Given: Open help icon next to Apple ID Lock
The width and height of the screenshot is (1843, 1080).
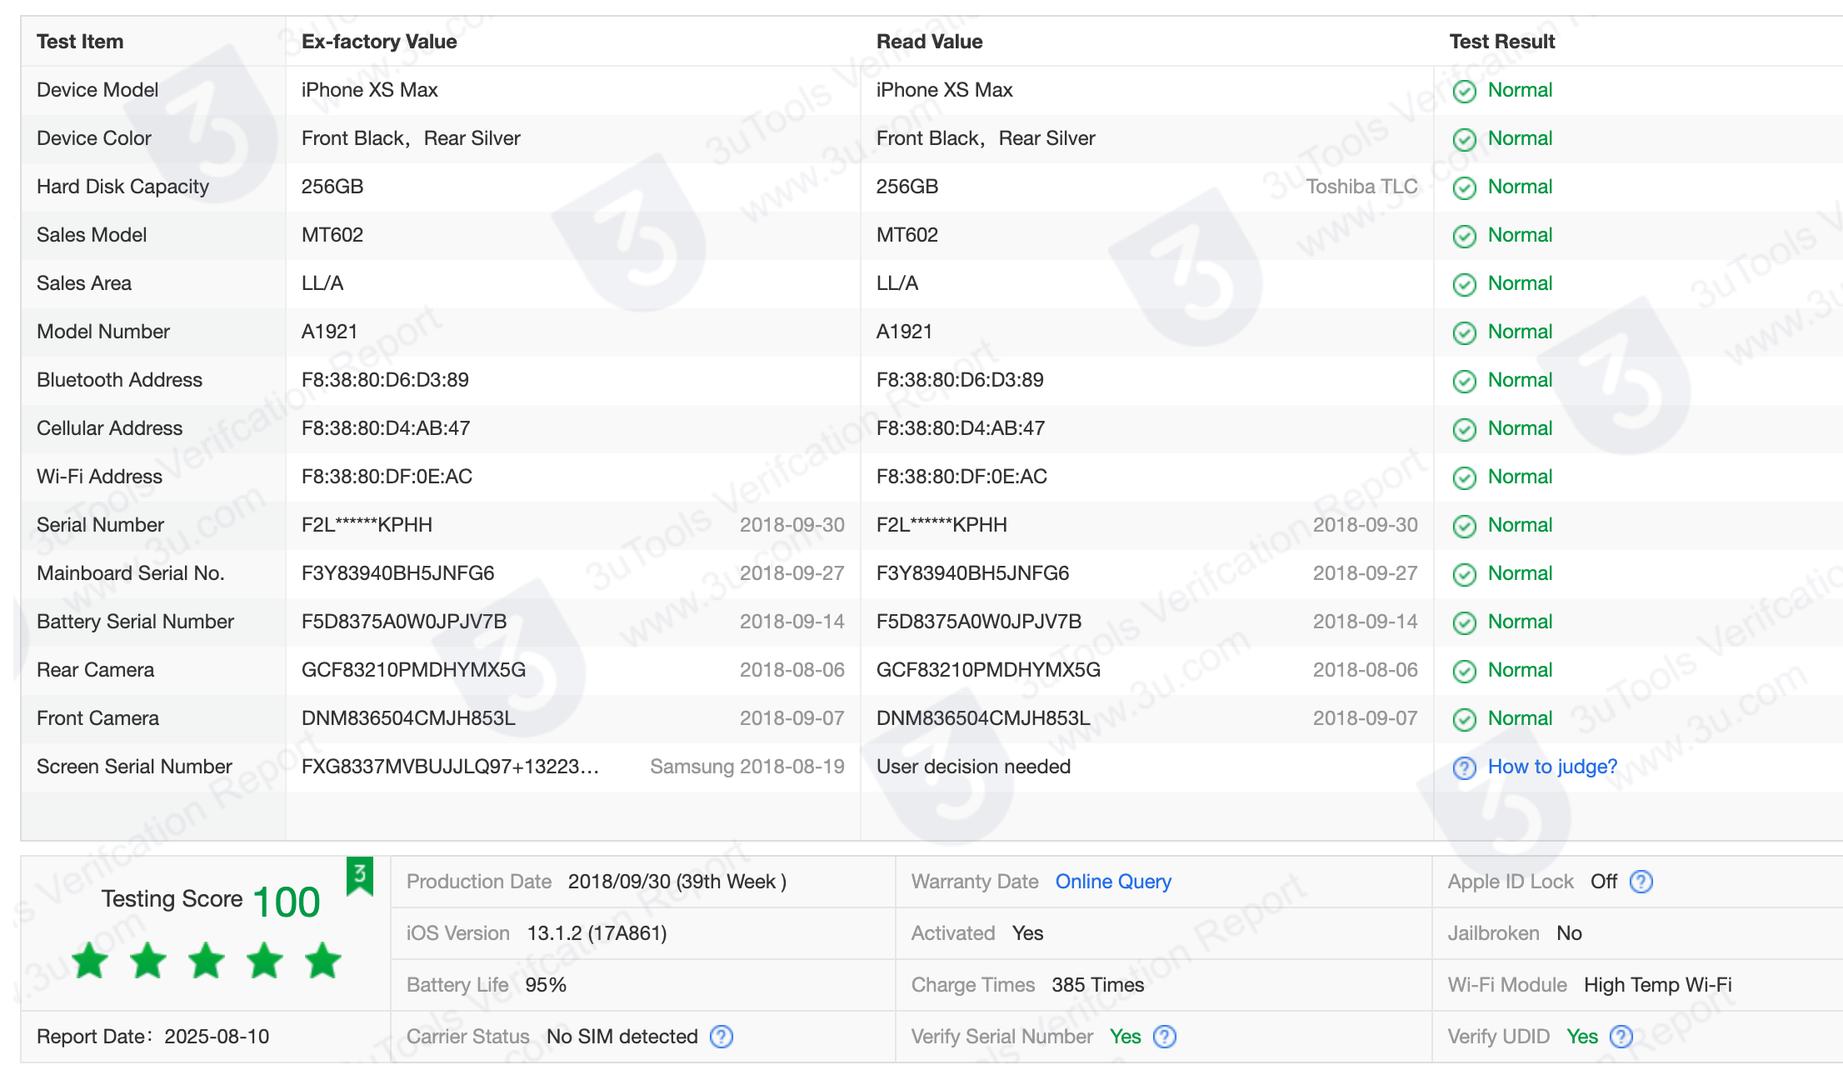Looking at the screenshot, I should [x=1641, y=882].
